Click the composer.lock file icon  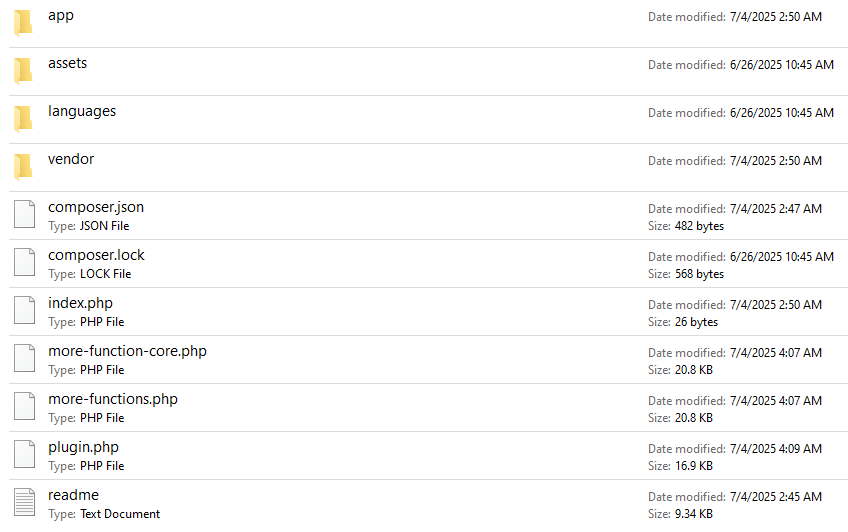coord(24,263)
